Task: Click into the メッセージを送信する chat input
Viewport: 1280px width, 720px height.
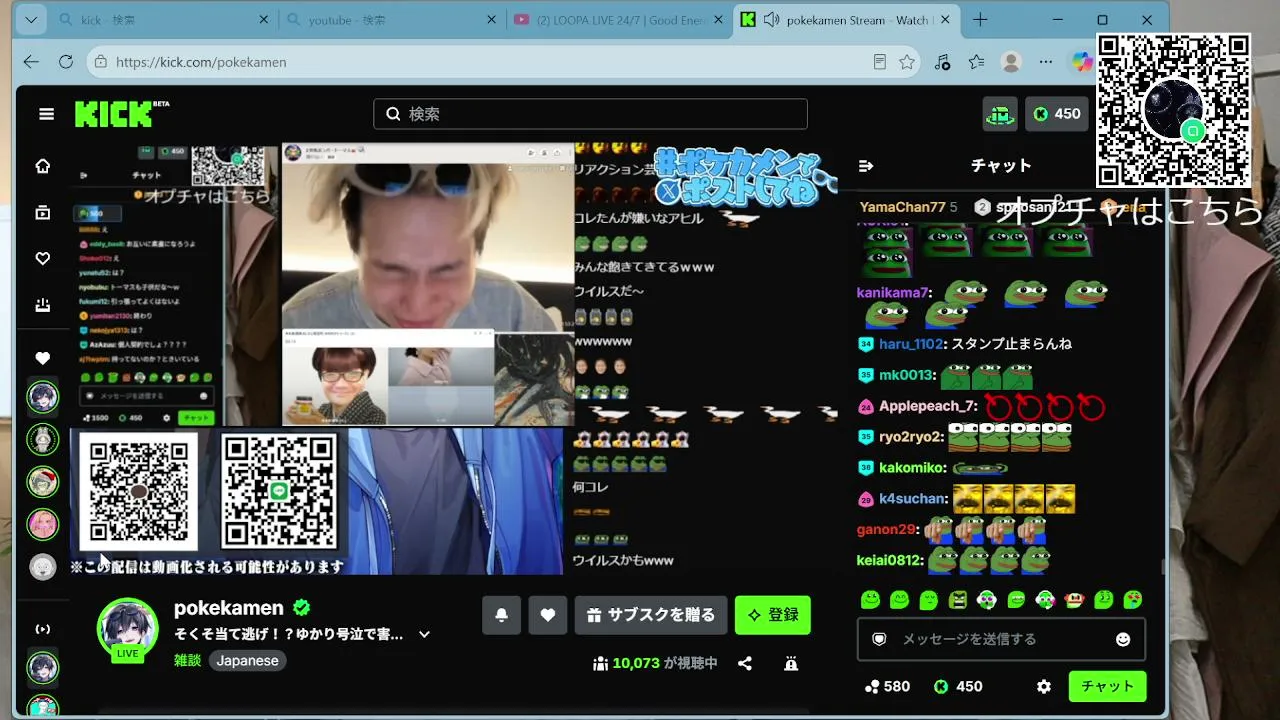Action: pyautogui.click(x=1000, y=639)
